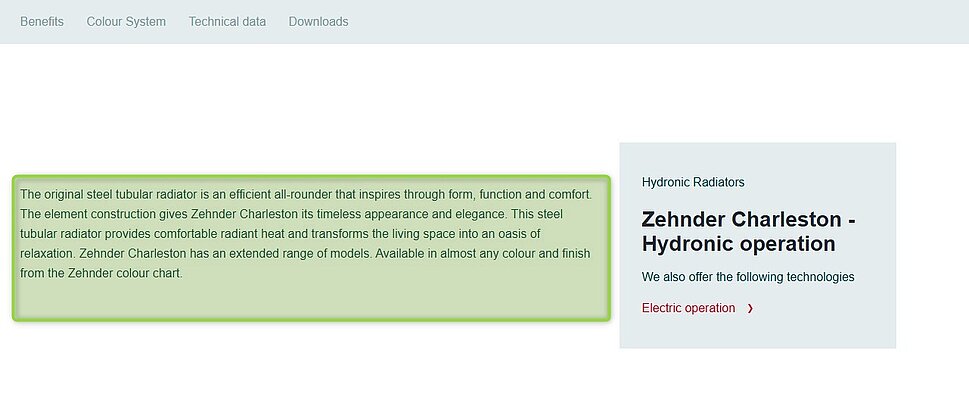This screenshot has width=969, height=416.
Task: Follow the Electric operation link
Action: click(688, 308)
